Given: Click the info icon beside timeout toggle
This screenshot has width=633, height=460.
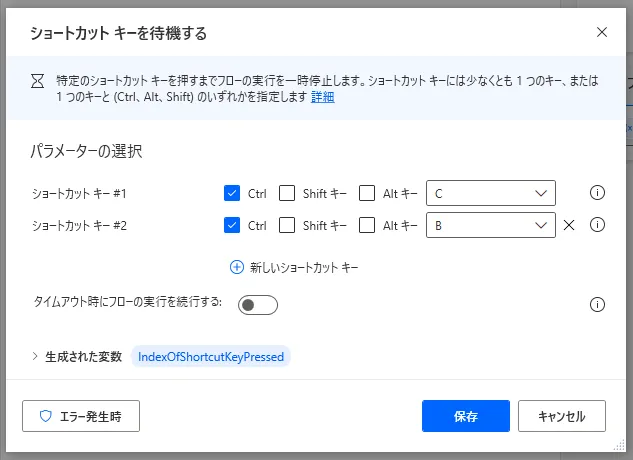Looking at the screenshot, I should coord(597,305).
